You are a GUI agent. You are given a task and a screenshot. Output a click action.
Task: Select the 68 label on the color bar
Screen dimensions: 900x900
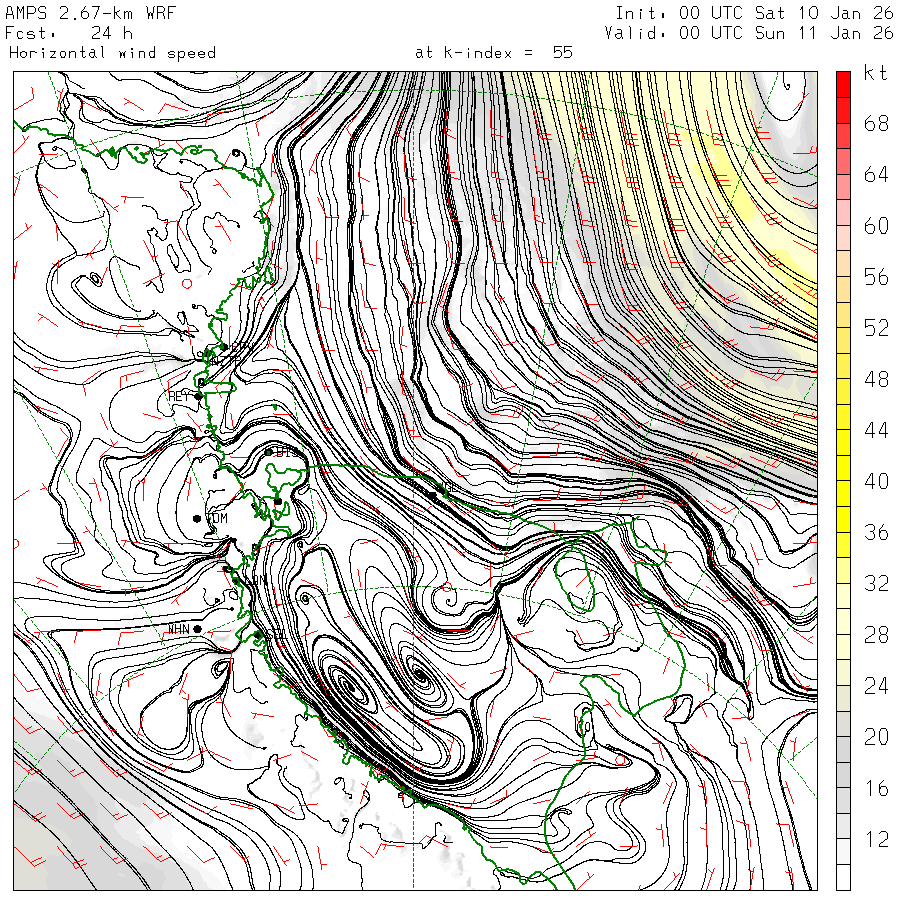pos(876,123)
